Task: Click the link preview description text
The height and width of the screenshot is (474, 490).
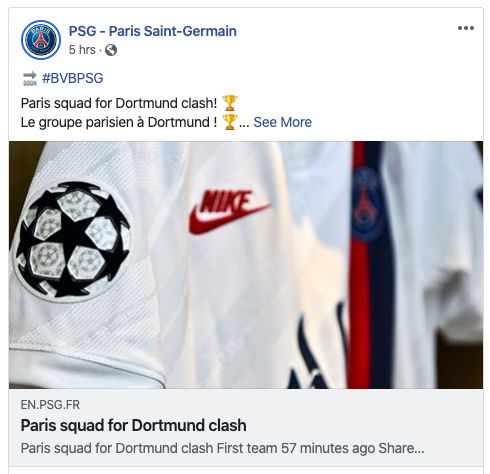Action: (x=222, y=448)
